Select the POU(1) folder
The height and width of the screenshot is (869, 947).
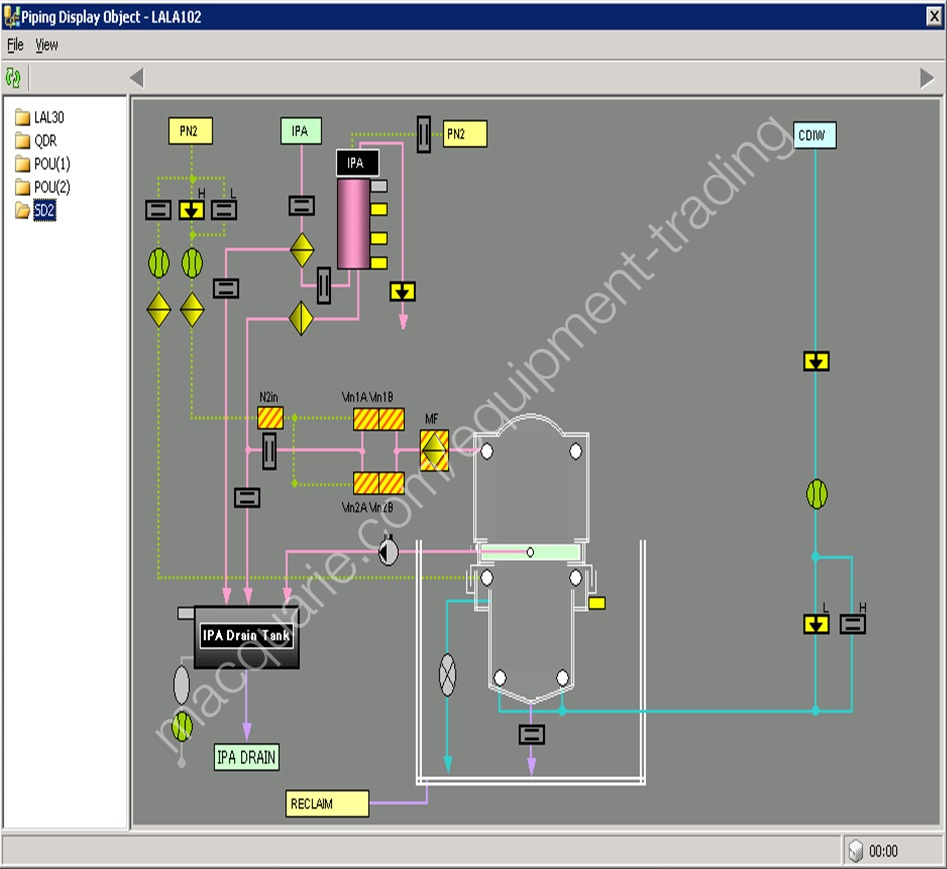[43, 164]
